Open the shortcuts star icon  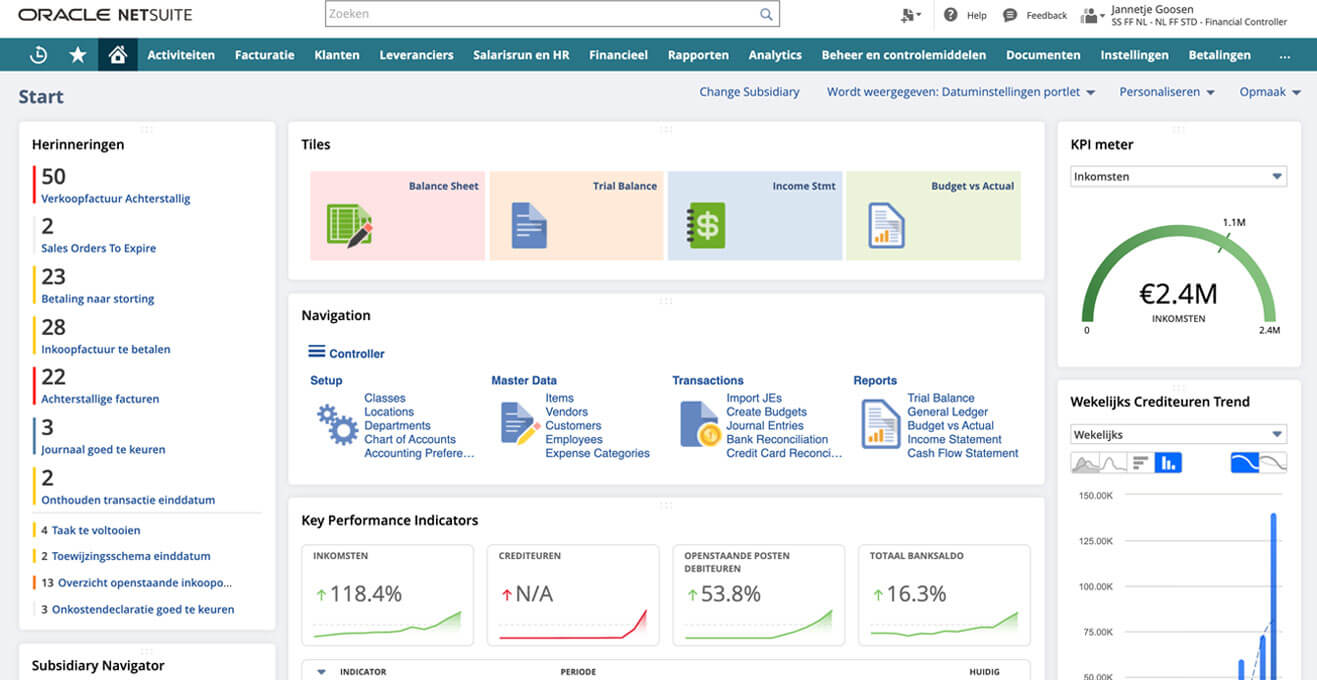(x=78, y=55)
